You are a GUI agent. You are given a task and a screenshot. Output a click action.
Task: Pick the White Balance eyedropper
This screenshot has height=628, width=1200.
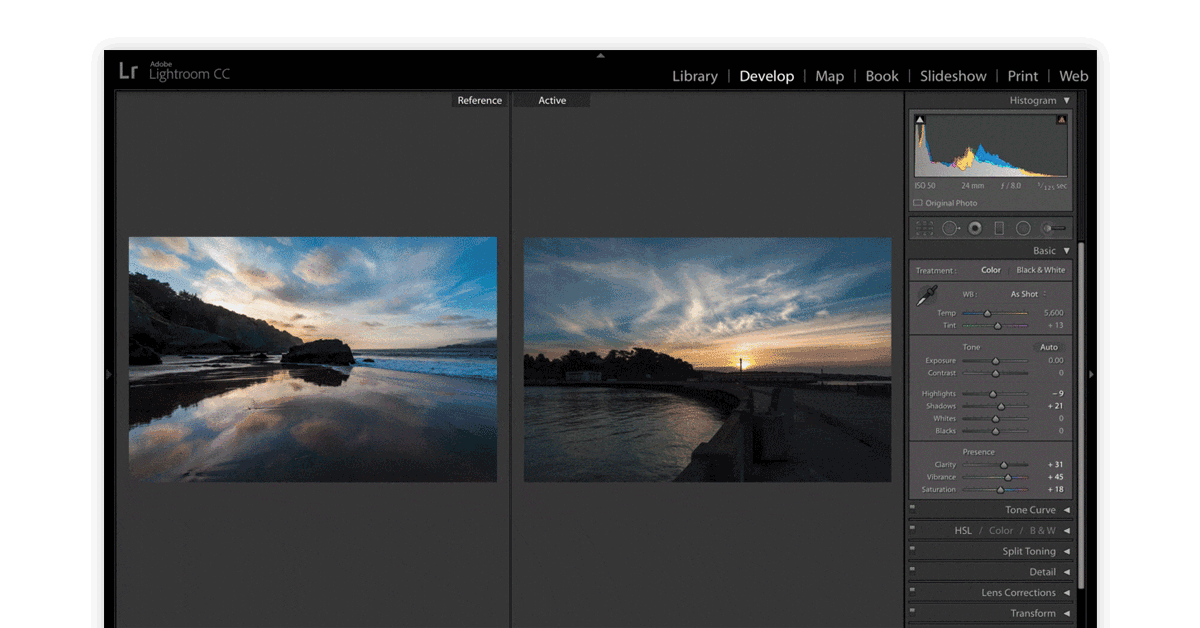click(925, 296)
